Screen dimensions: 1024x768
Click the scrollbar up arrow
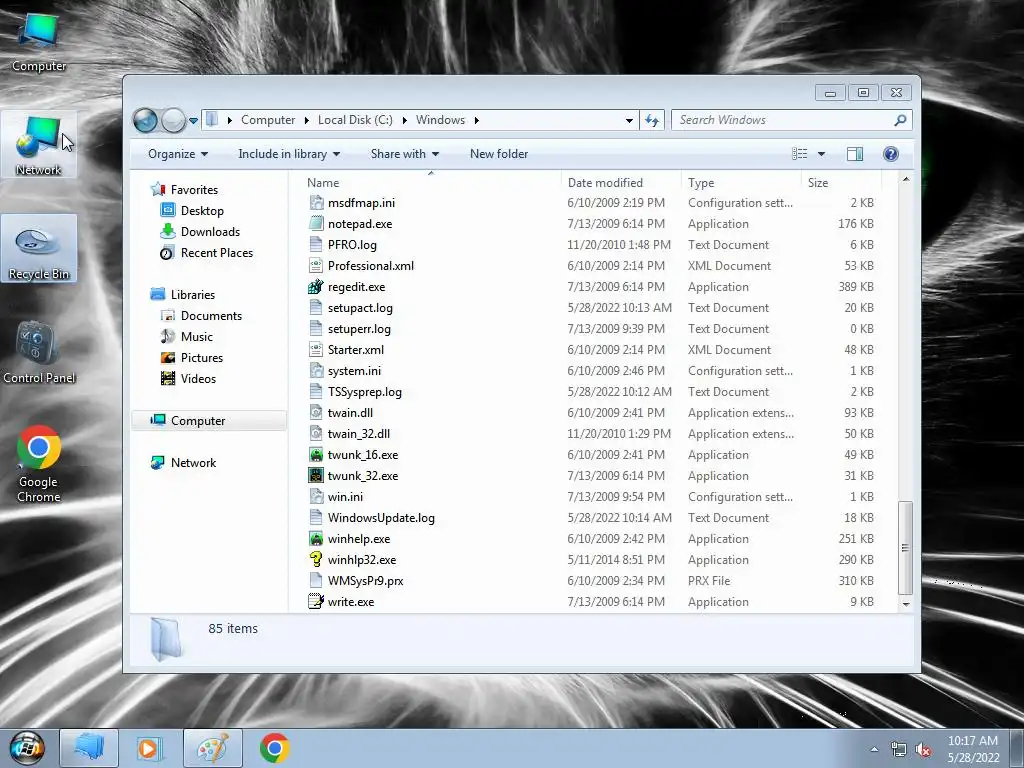pos(905,179)
